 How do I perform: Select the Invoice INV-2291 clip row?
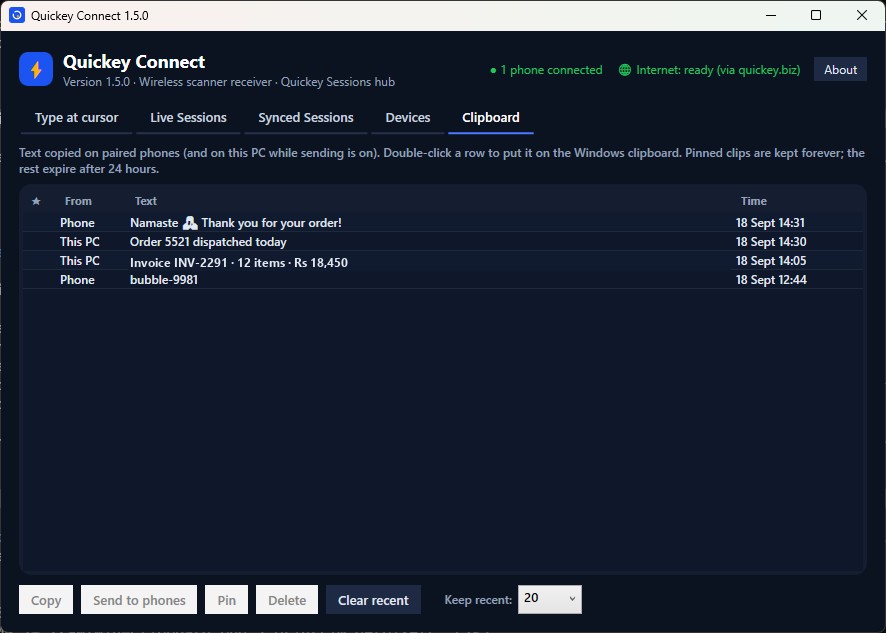(x=442, y=261)
